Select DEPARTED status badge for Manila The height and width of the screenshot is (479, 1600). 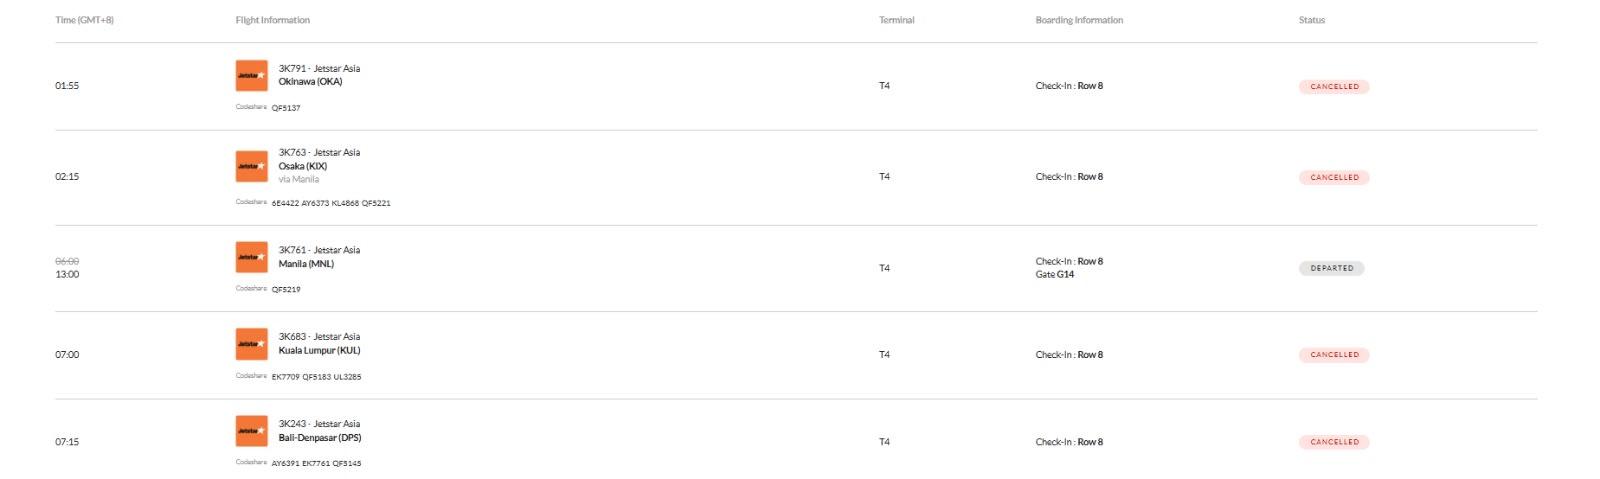click(x=1331, y=268)
